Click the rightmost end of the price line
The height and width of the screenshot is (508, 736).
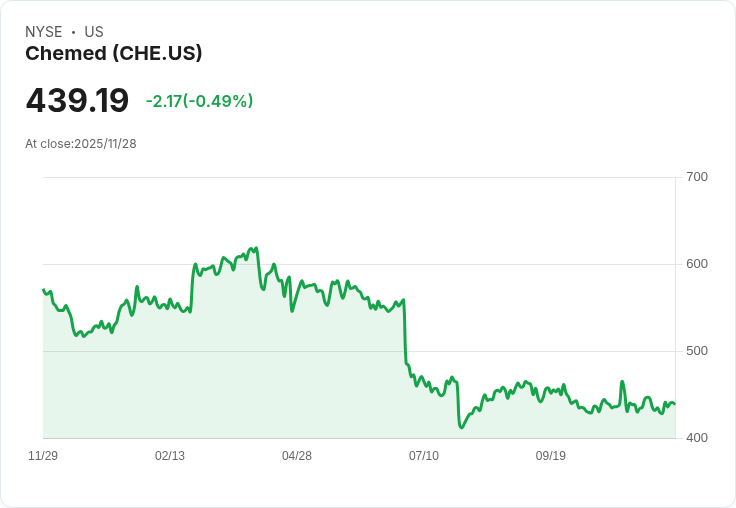click(x=674, y=404)
